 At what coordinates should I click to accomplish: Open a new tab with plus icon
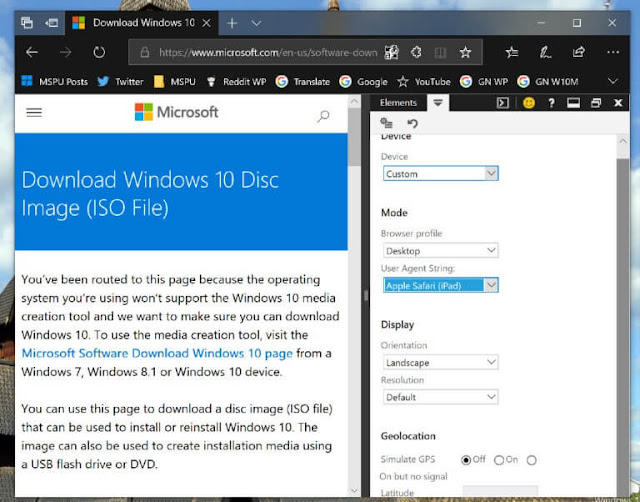point(232,23)
